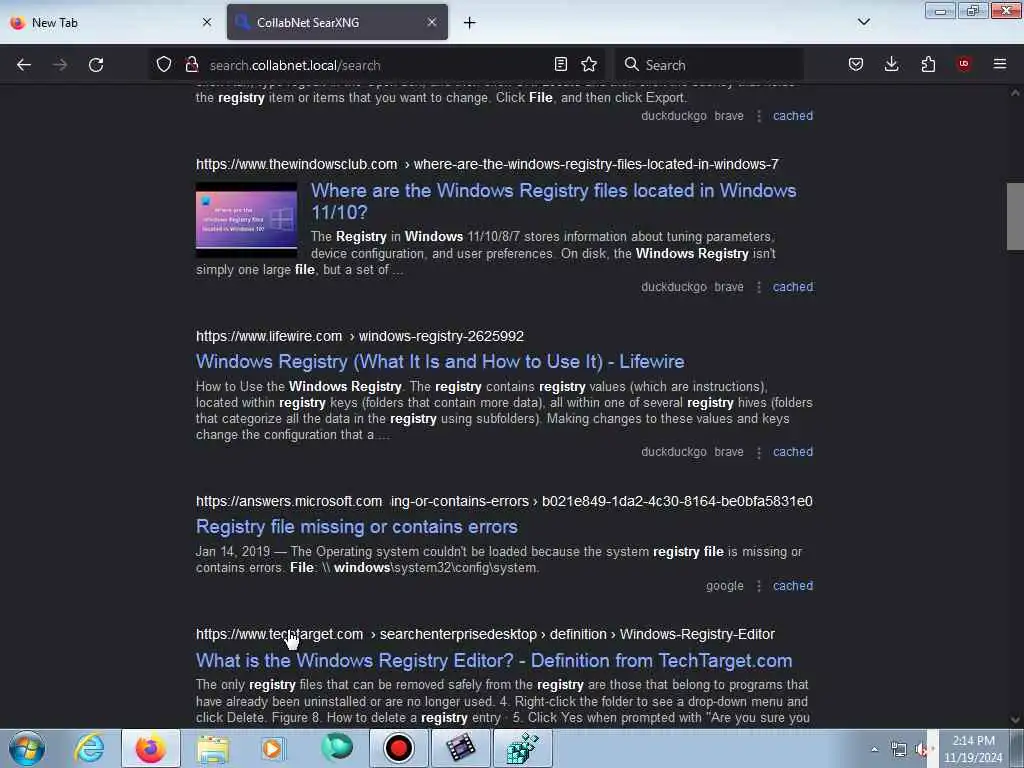Image resolution: width=1024 pixels, height=768 pixels.
Task: Open cached copy of answers.microsoft.com result
Action: click(793, 586)
